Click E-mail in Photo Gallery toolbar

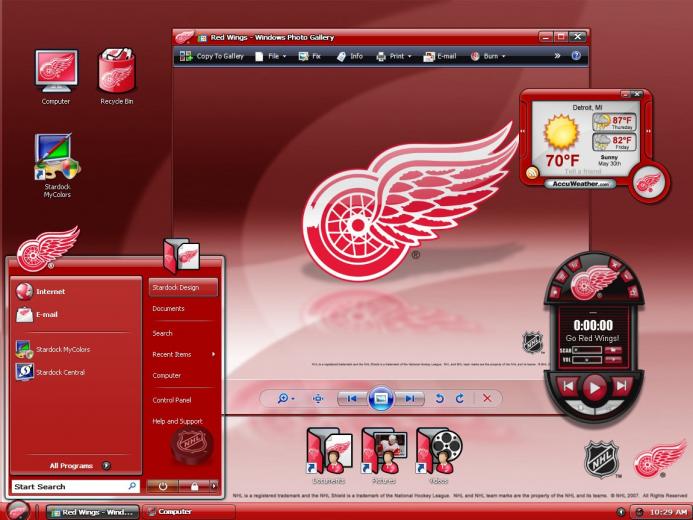point(440,56)
